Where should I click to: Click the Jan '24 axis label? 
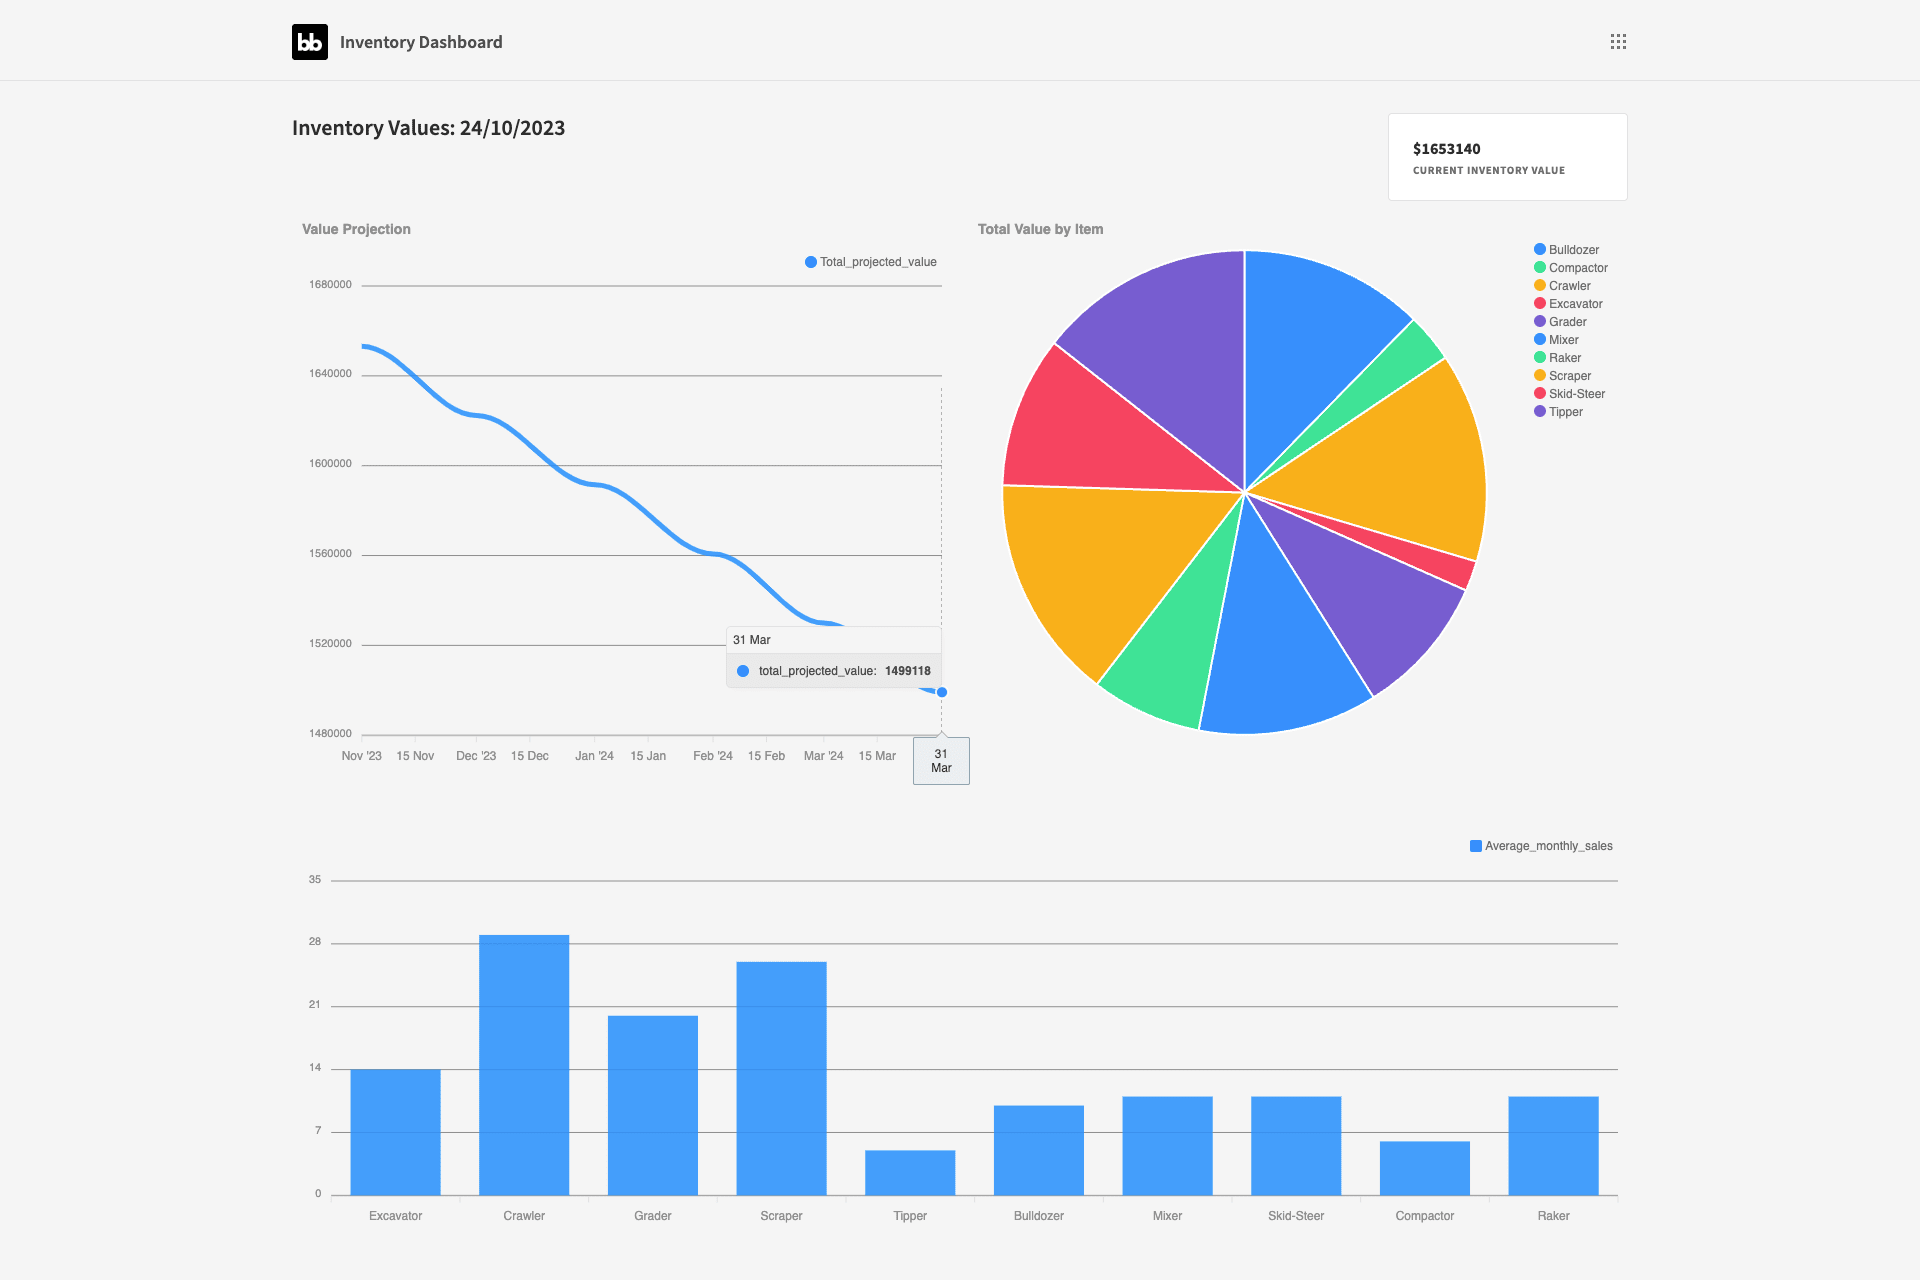pos(594,756)
